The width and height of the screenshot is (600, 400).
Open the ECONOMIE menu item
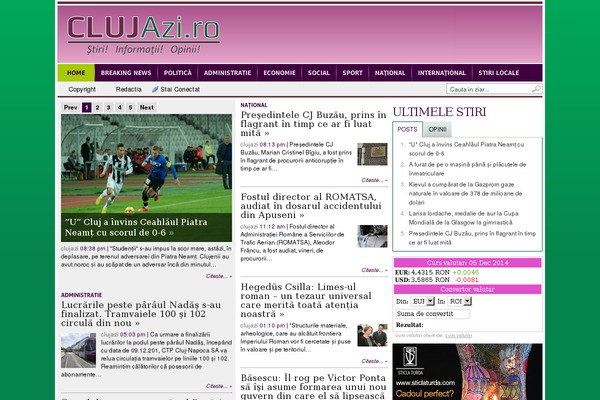(279, 73)
